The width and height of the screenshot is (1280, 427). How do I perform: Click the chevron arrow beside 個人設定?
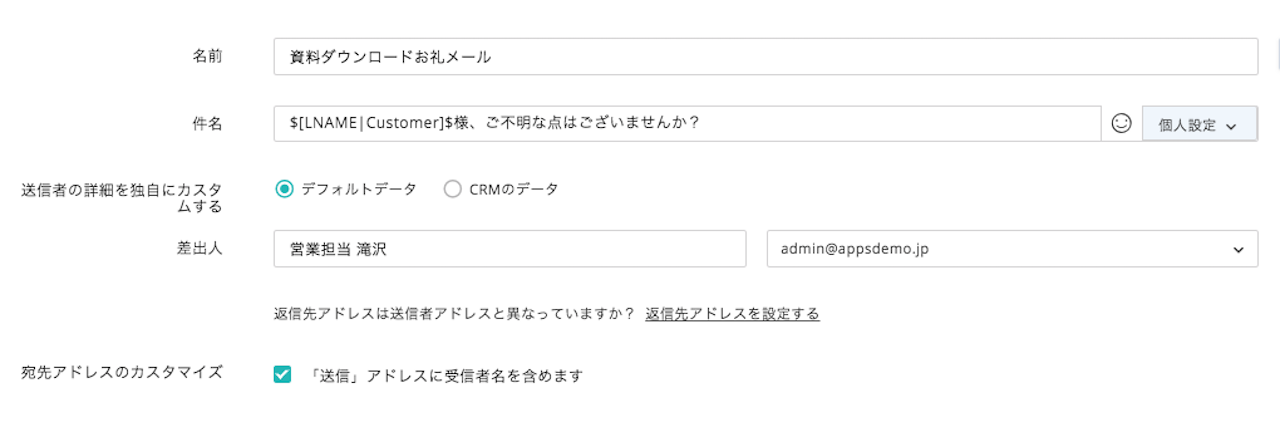[1231, 126]
